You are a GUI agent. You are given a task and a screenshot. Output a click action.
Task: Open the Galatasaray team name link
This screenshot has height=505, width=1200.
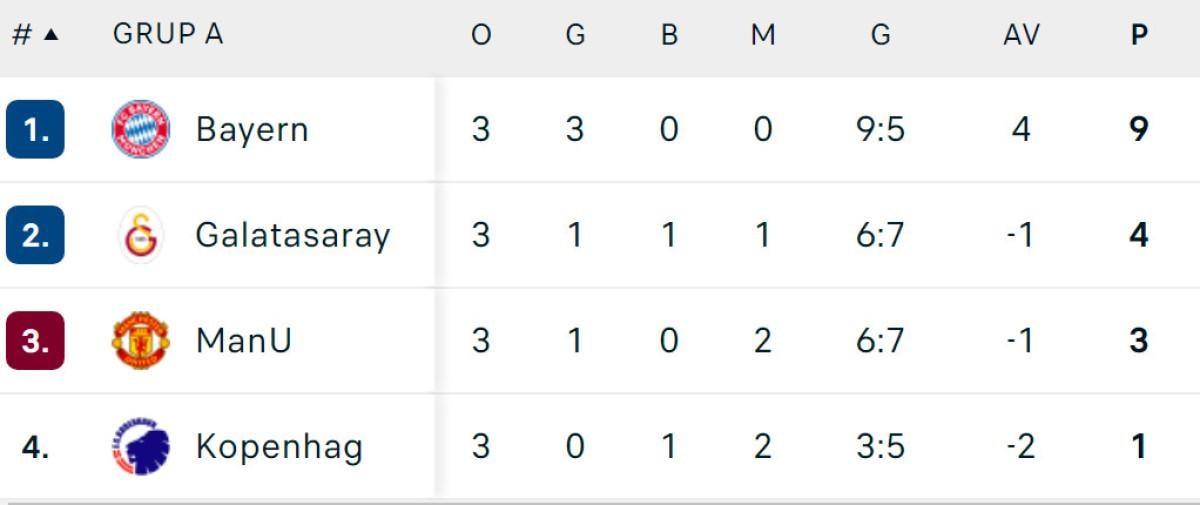pyautogui.click(x=292, y=235)
